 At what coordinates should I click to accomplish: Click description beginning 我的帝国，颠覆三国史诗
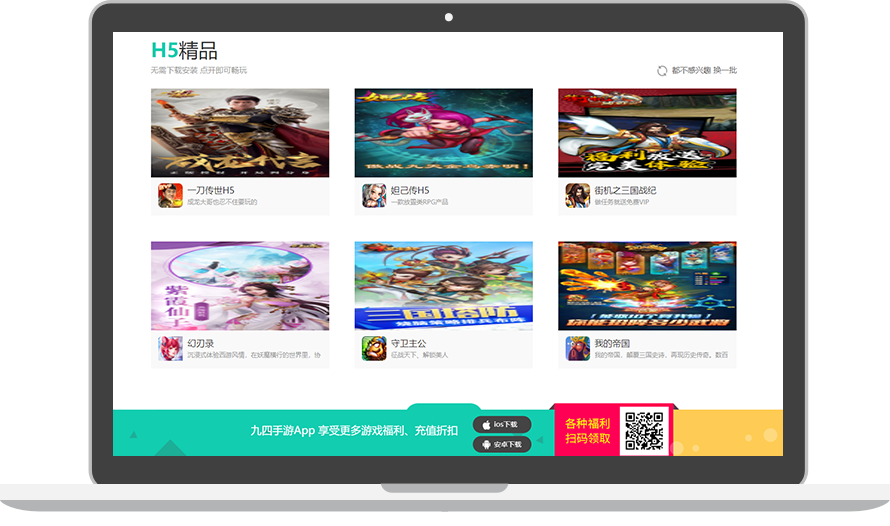[x=661, y=355]
